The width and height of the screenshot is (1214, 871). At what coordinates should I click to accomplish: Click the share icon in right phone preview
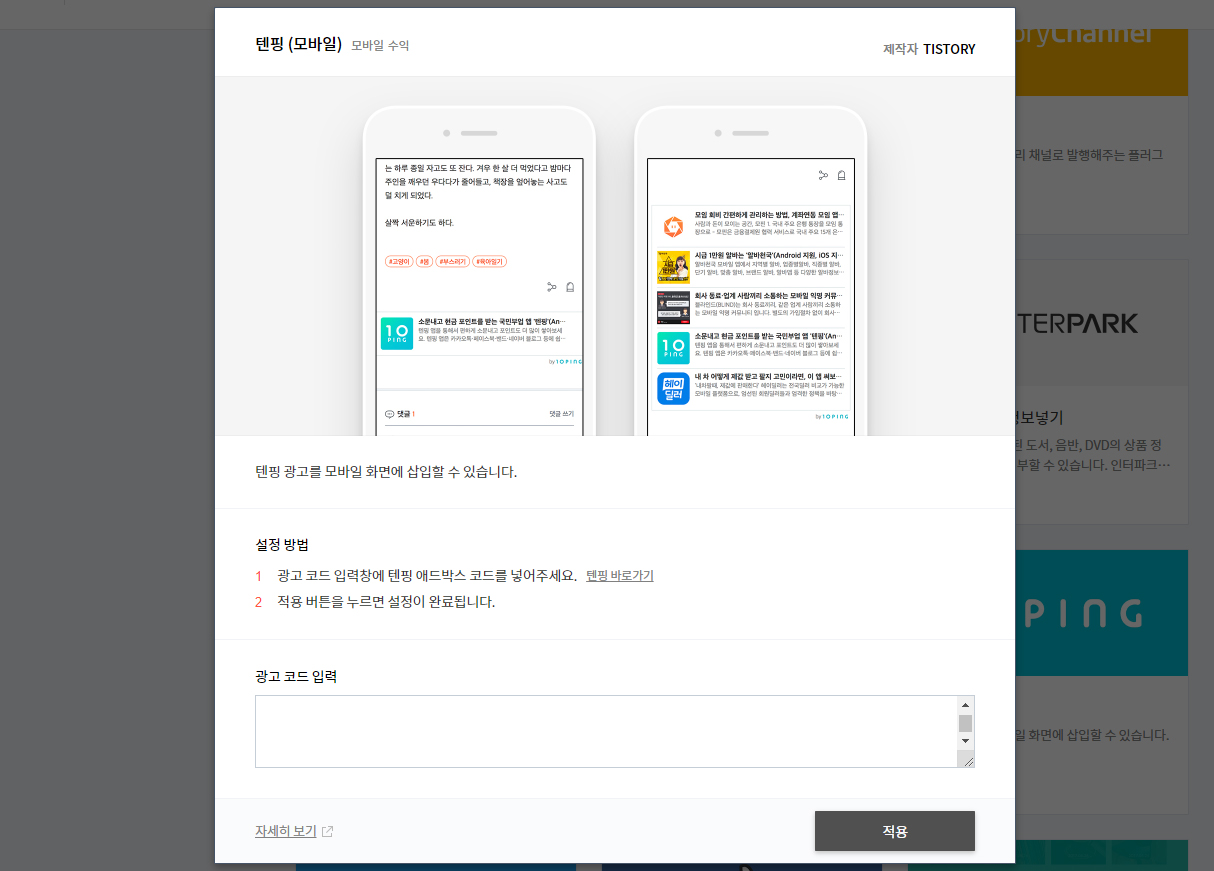pos(823,175)
